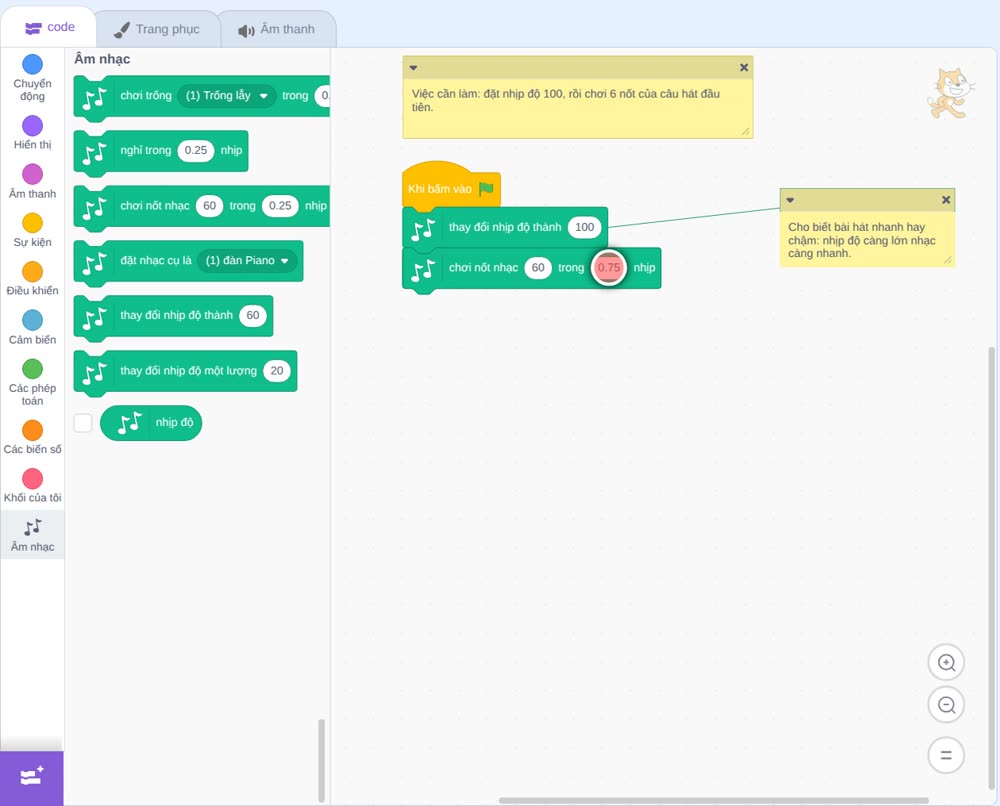Viewport: 1000px width, 806px height.
Task: Switch to the code tab
Action: 49,27
